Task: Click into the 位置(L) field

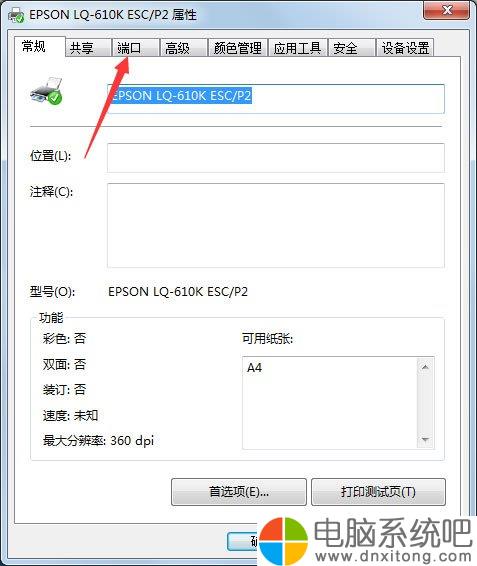Action: [276, 158]
